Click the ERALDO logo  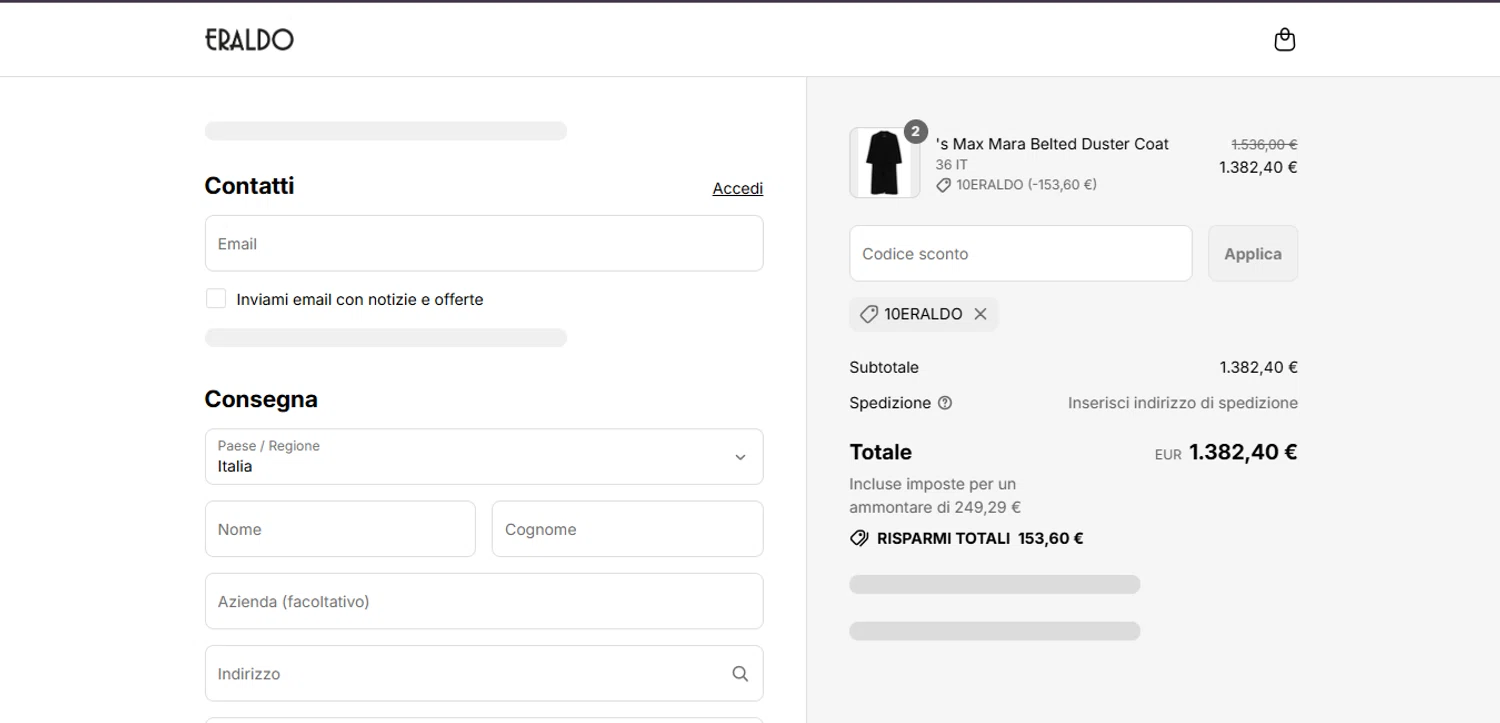249,40
